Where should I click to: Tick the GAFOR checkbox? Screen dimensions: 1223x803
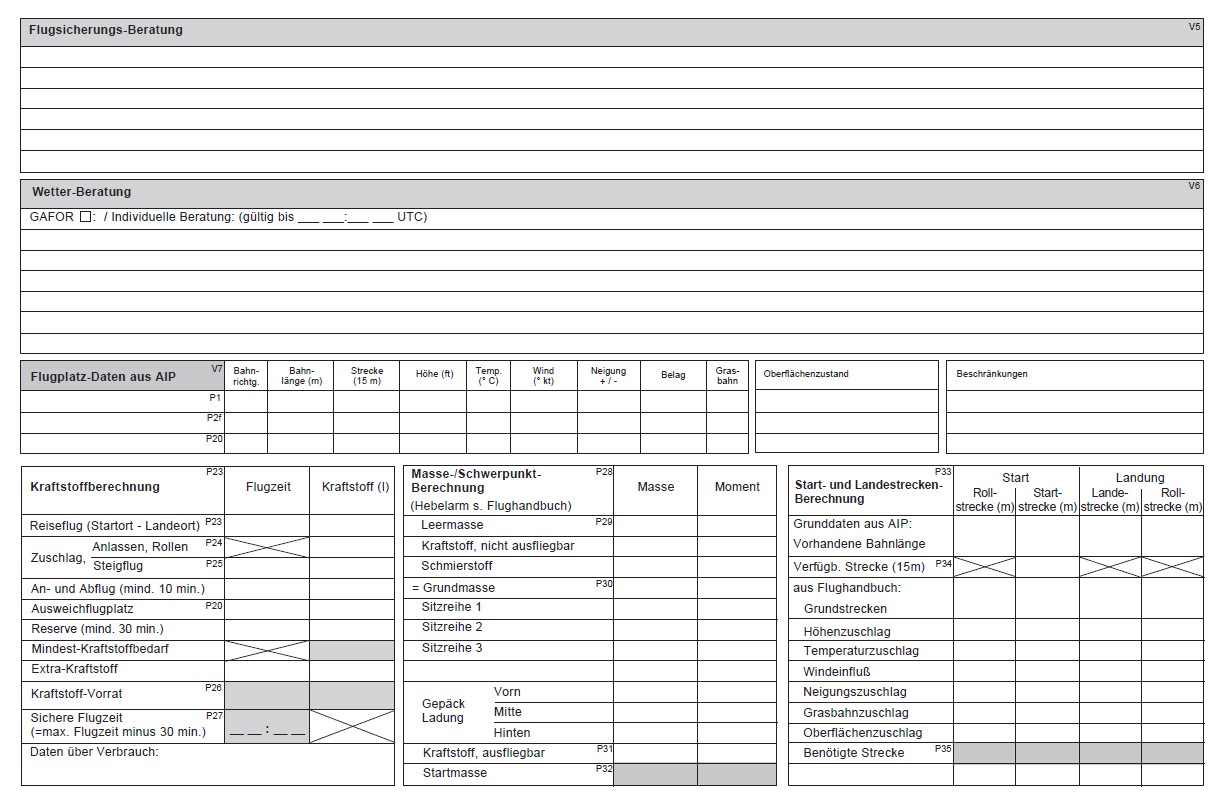click(85, 217)
